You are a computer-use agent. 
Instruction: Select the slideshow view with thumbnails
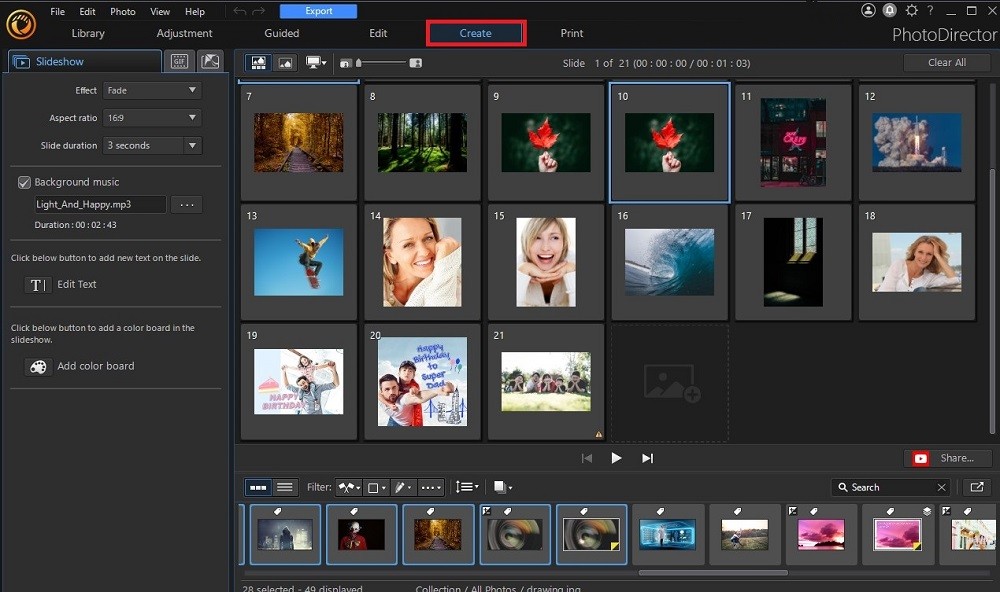258,62
